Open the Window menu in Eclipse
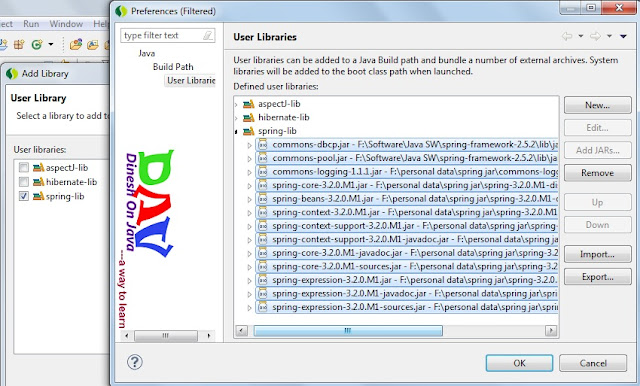Image resolution: width=640 pixels, height=386 pixels. [66, 24]
